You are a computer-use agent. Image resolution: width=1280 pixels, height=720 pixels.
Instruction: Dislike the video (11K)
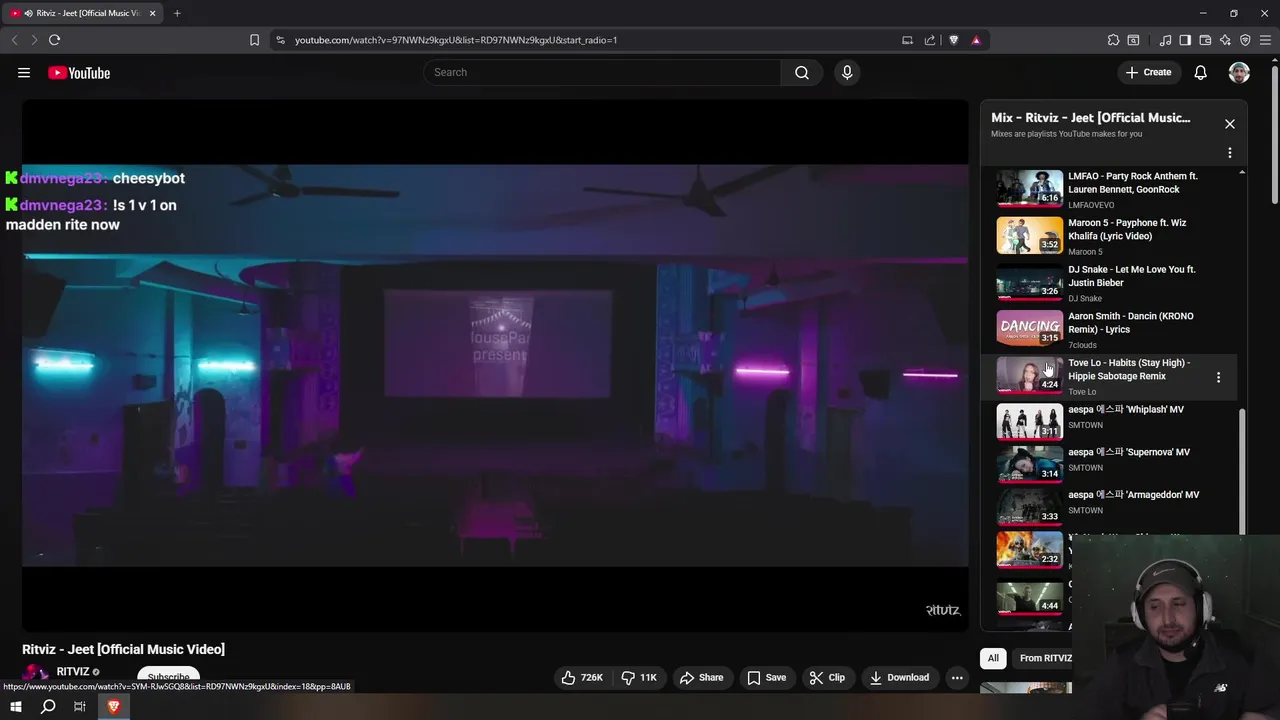[640, 677]
